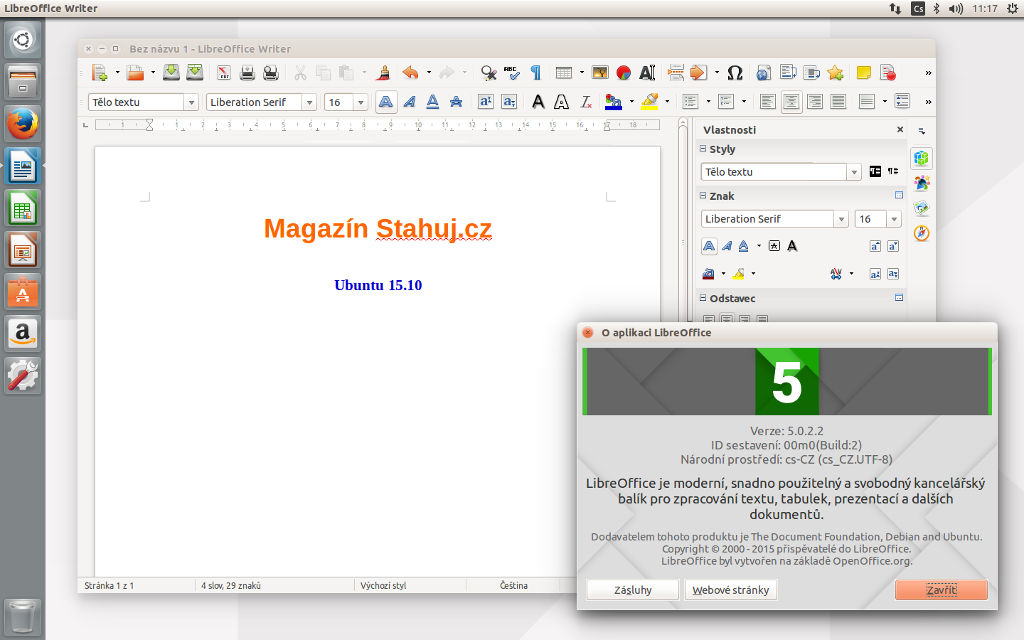
Task: Click the Undo arrow icon
Action: tap(410, 72)
